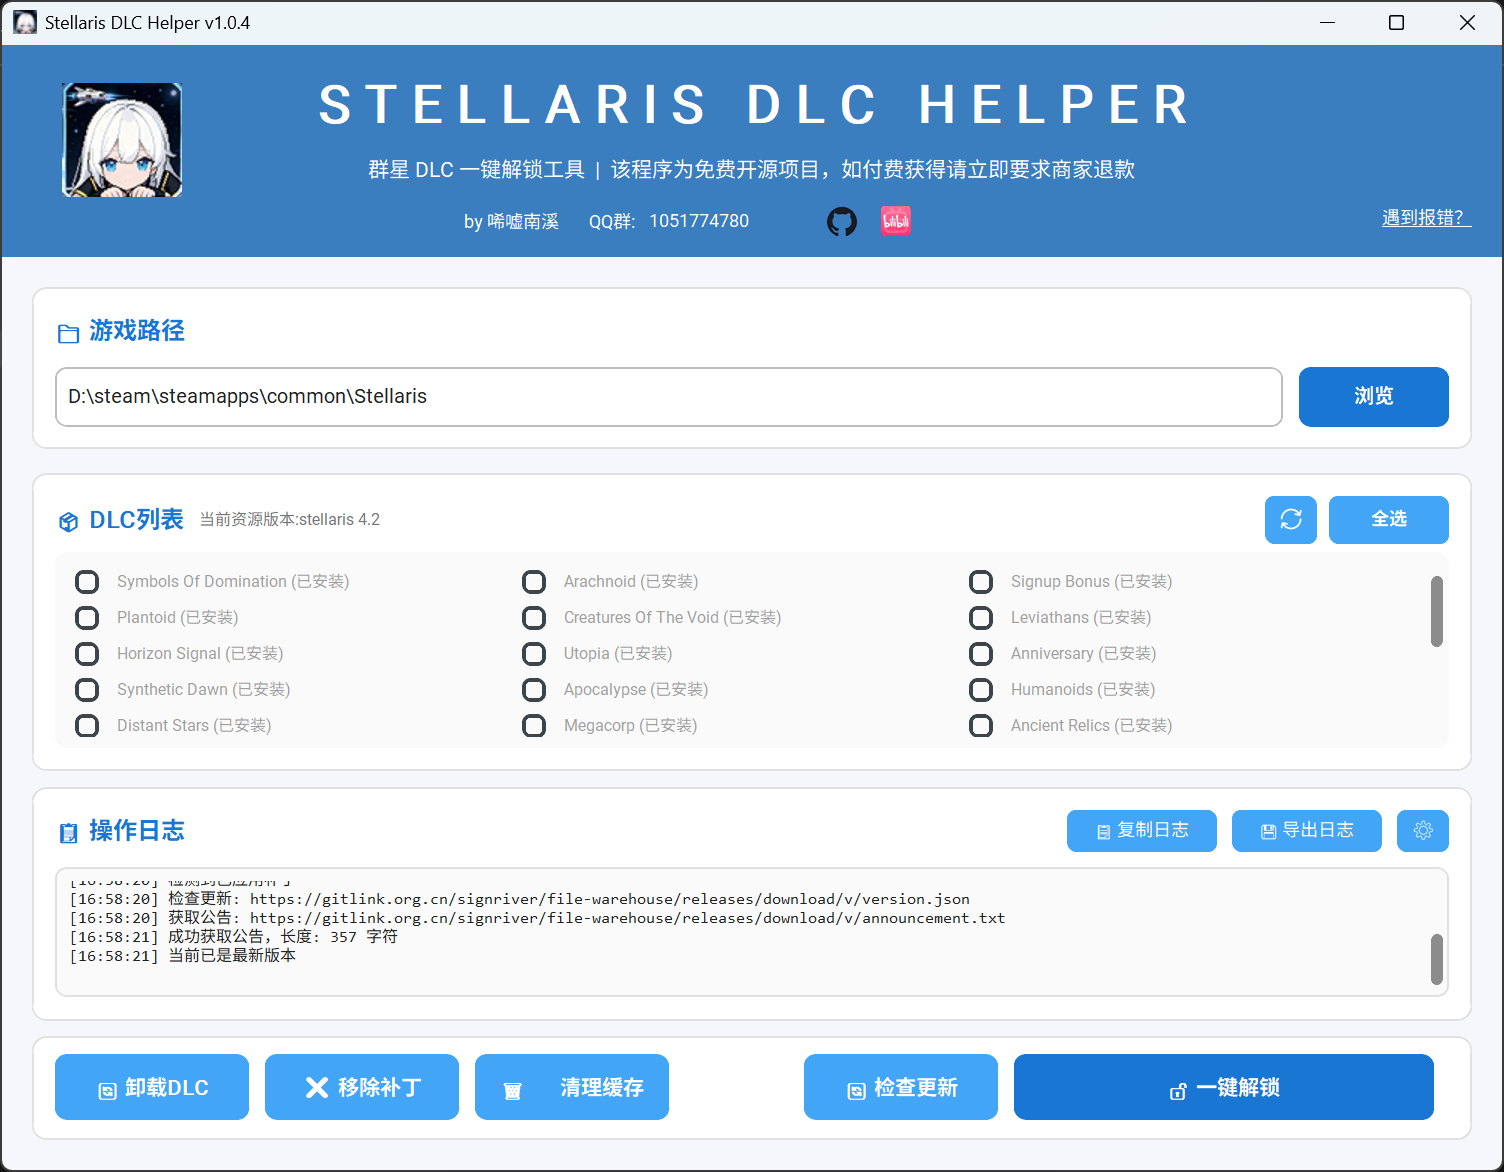Click the 一键解锁 one-click unlock button
Screen dimensions: 1504x1172
point(1224,1087)
